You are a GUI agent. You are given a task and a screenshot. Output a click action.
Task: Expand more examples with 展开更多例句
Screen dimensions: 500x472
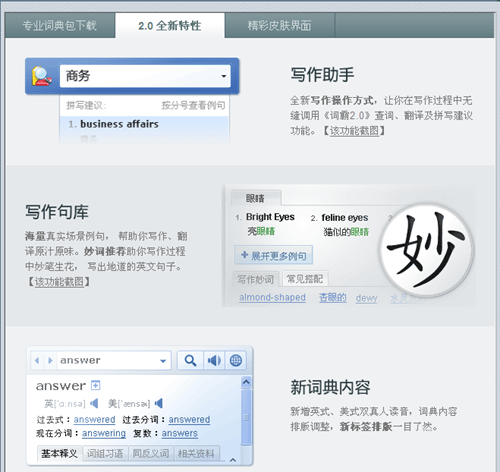(x=274, y=255)
